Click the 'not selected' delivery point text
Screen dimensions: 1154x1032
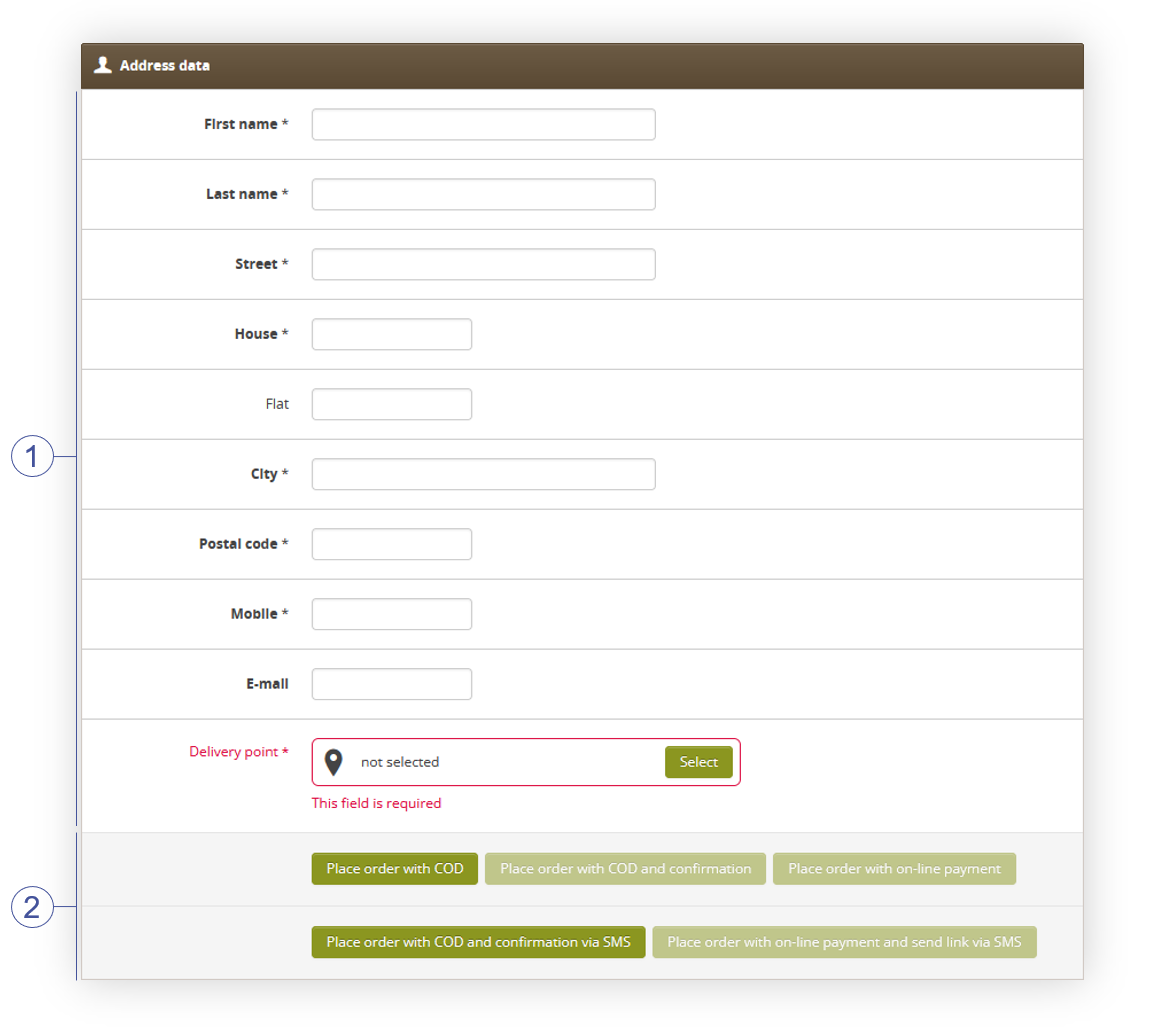pos(400,762)
